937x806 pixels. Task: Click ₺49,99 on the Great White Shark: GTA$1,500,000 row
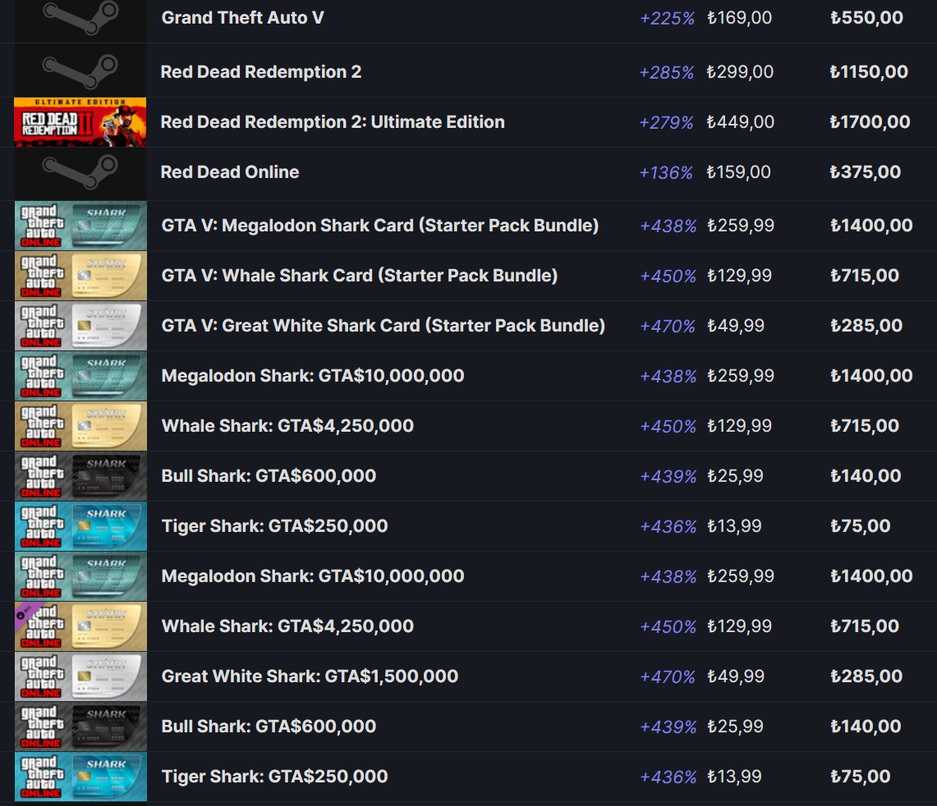click(x=736, y=676)
